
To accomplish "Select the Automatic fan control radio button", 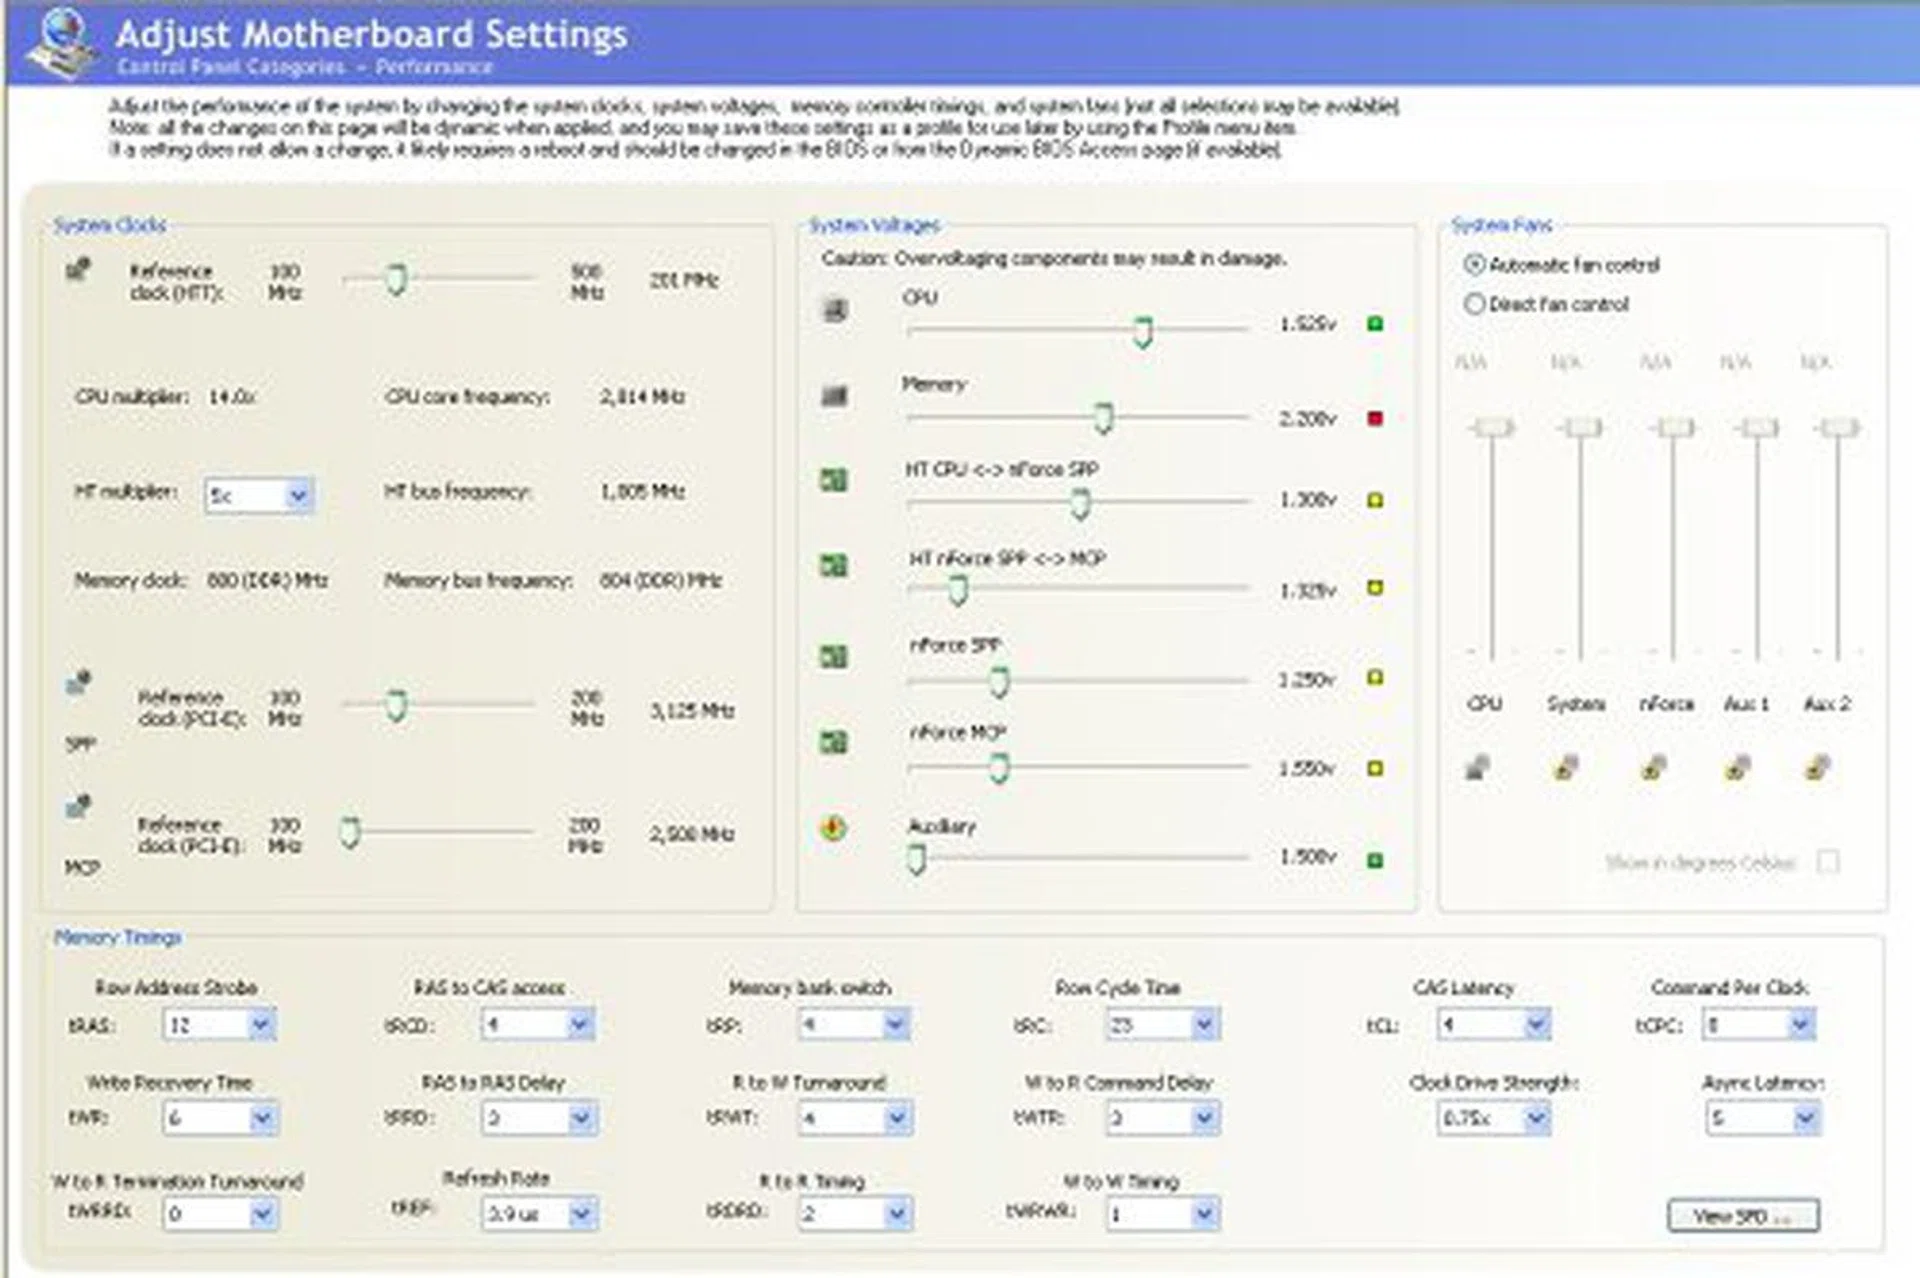I will pyautogui.click(x=1473, y=264).
